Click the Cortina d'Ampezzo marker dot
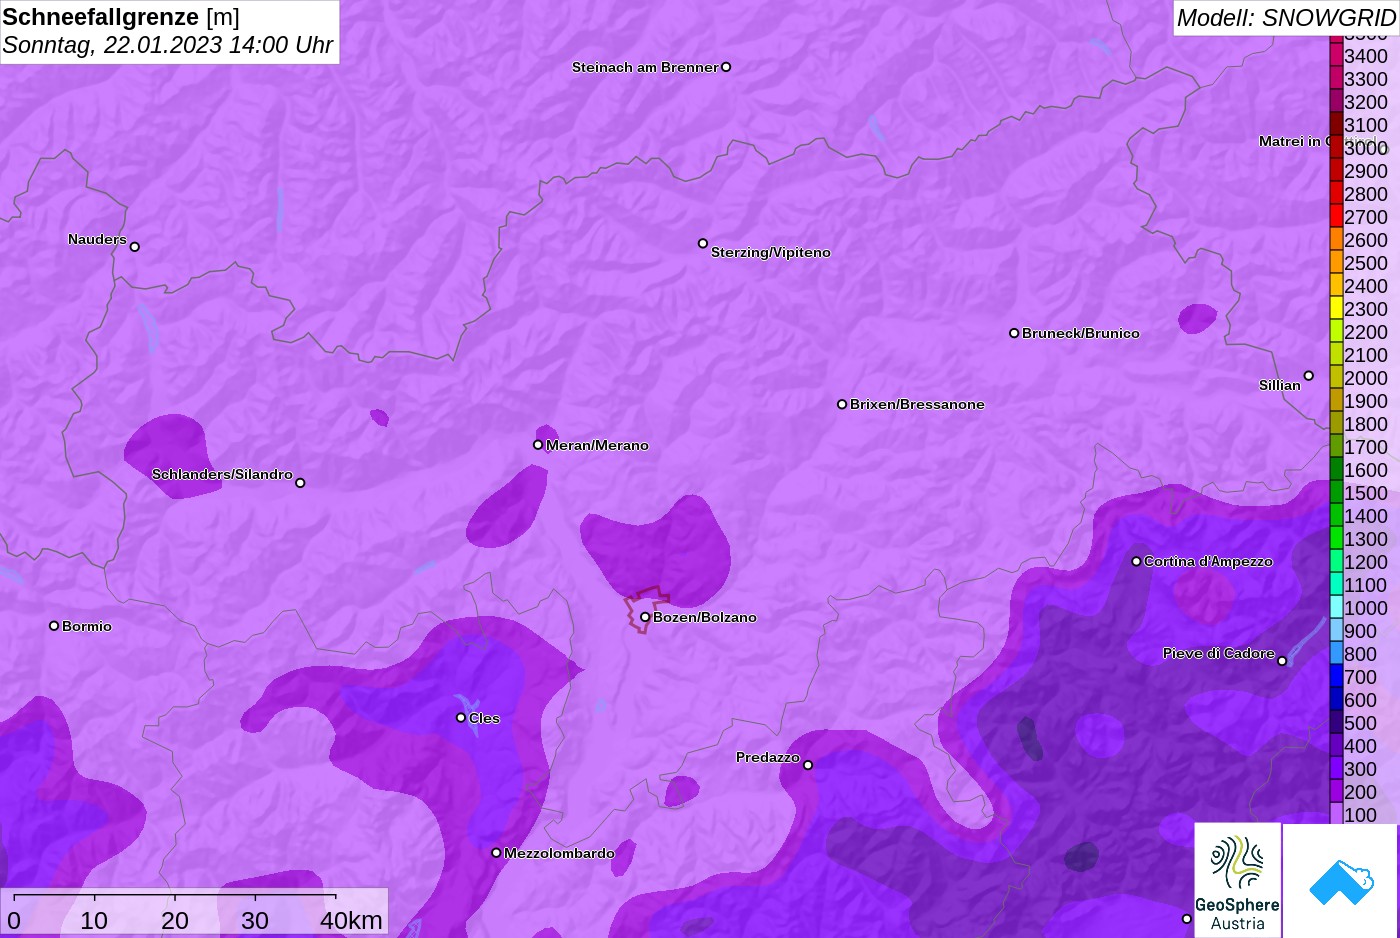 click(1136, 561)
